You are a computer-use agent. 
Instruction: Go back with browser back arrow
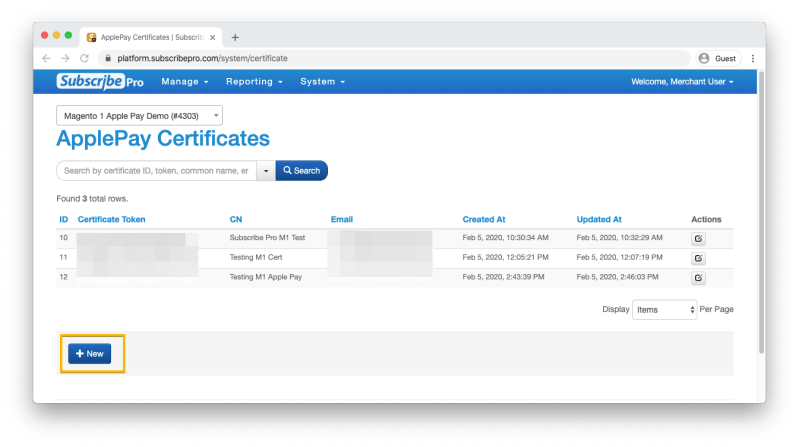46,58
